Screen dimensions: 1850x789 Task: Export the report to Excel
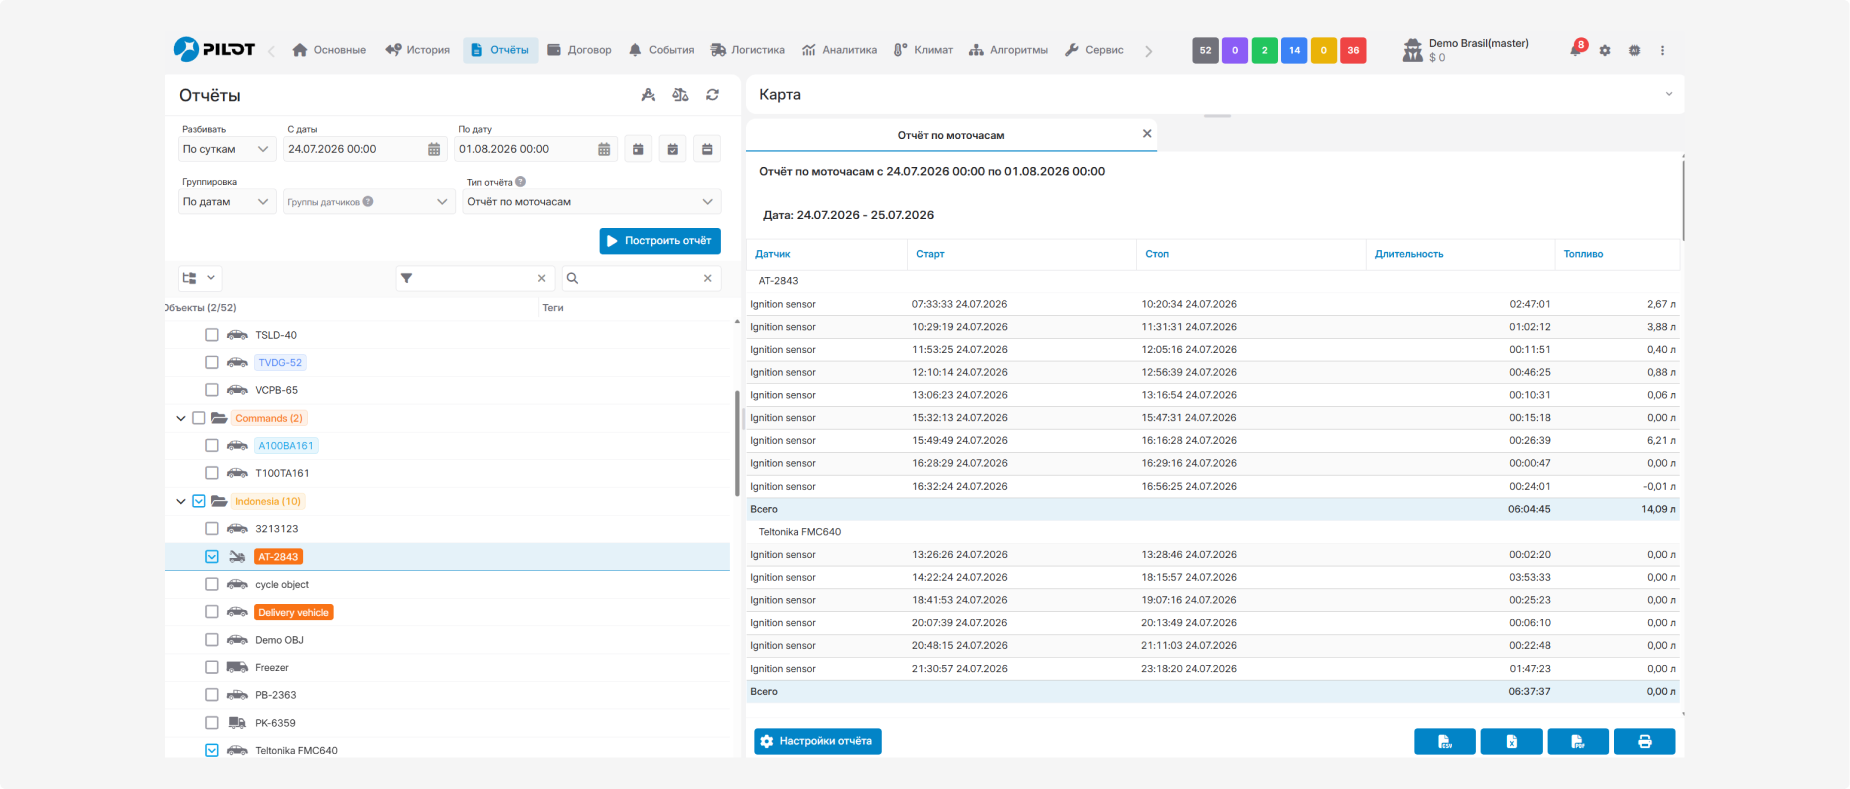tap(1511, 741)
